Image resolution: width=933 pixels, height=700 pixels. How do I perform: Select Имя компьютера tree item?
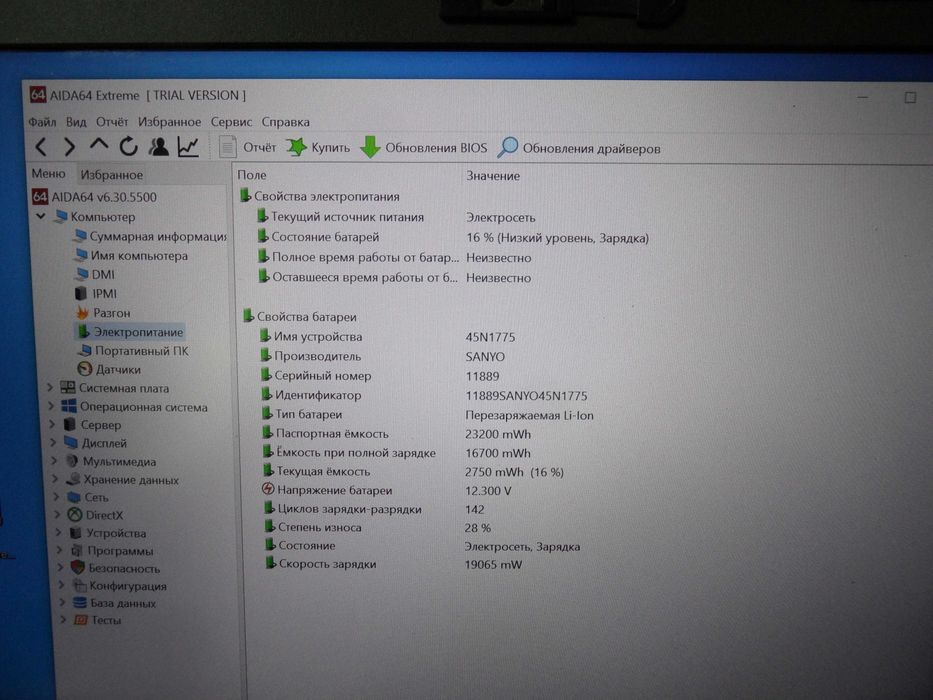131,255
